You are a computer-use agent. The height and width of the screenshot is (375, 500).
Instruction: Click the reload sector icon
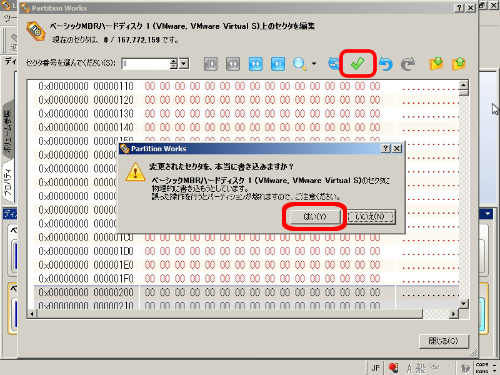pyautogui.click(x=333, y=63)
